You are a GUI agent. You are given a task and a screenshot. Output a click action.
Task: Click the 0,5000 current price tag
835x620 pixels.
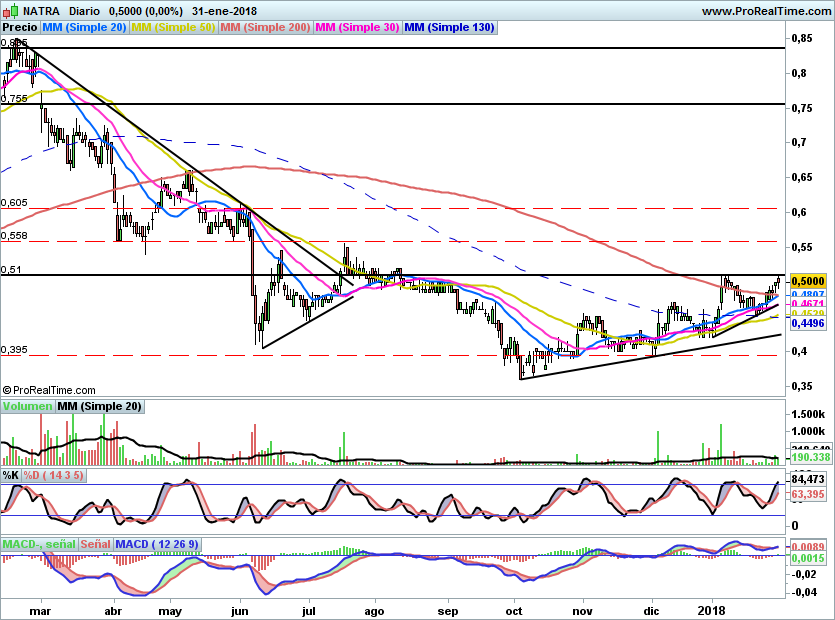(808, 282)
